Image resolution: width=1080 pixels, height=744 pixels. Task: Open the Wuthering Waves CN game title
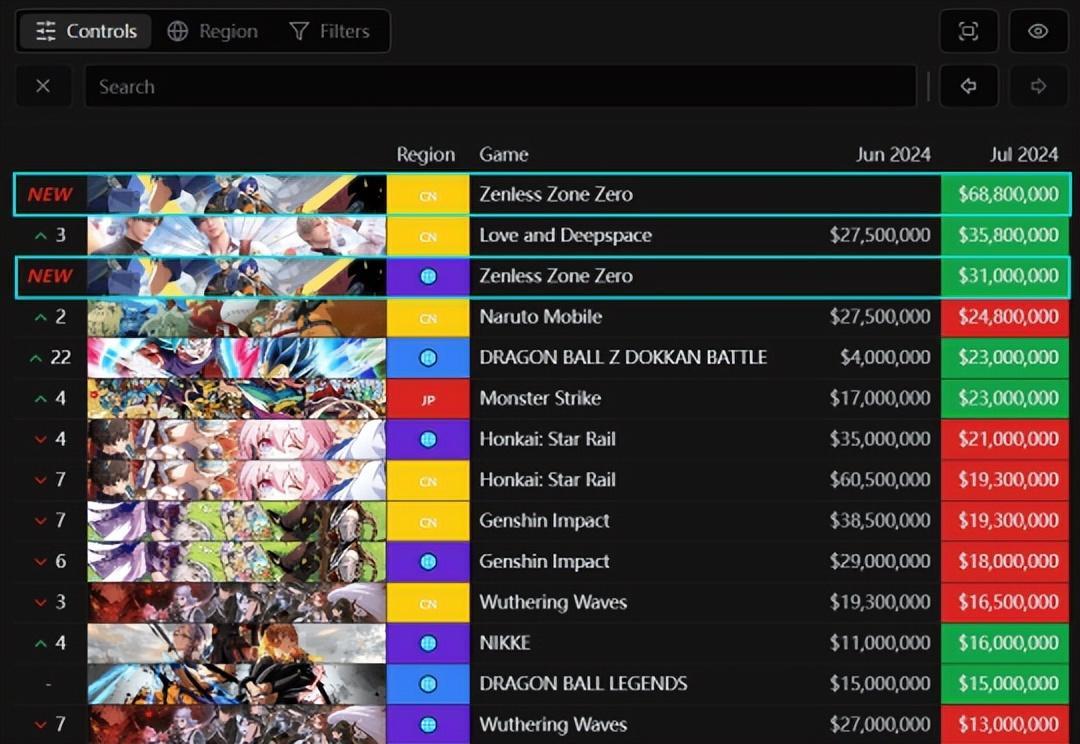[x=553, y=602]
